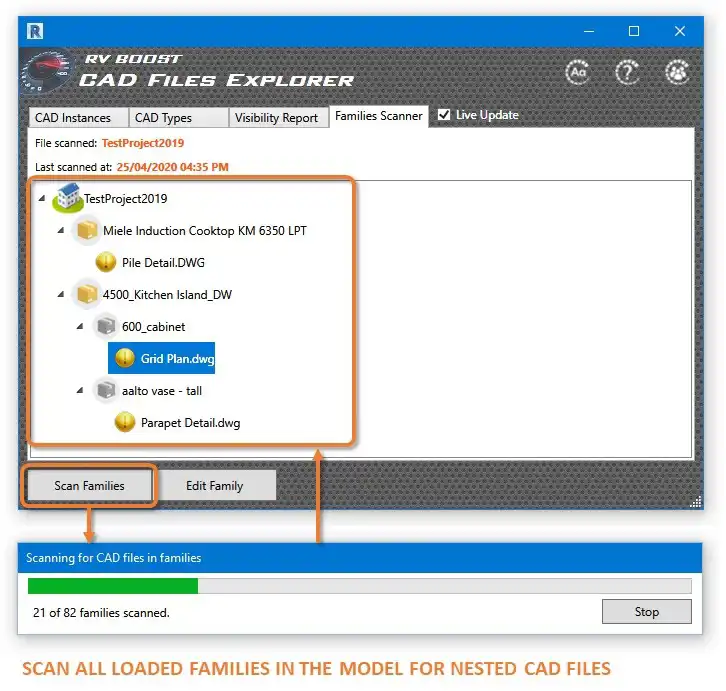This screenshot has height=691, width=726.
Task: Click the RV Boost speedometer logo
Action: 48,71
